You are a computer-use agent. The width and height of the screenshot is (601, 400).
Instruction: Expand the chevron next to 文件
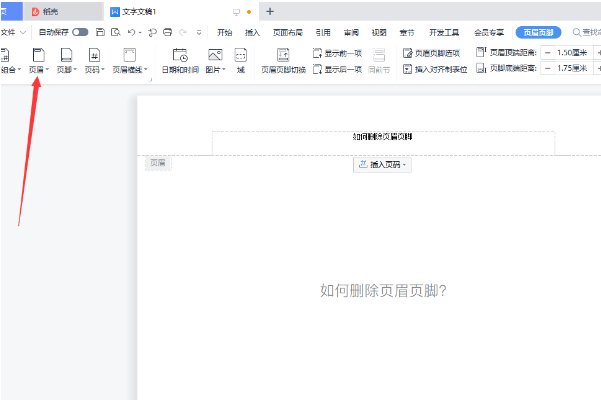click(23, 33)
